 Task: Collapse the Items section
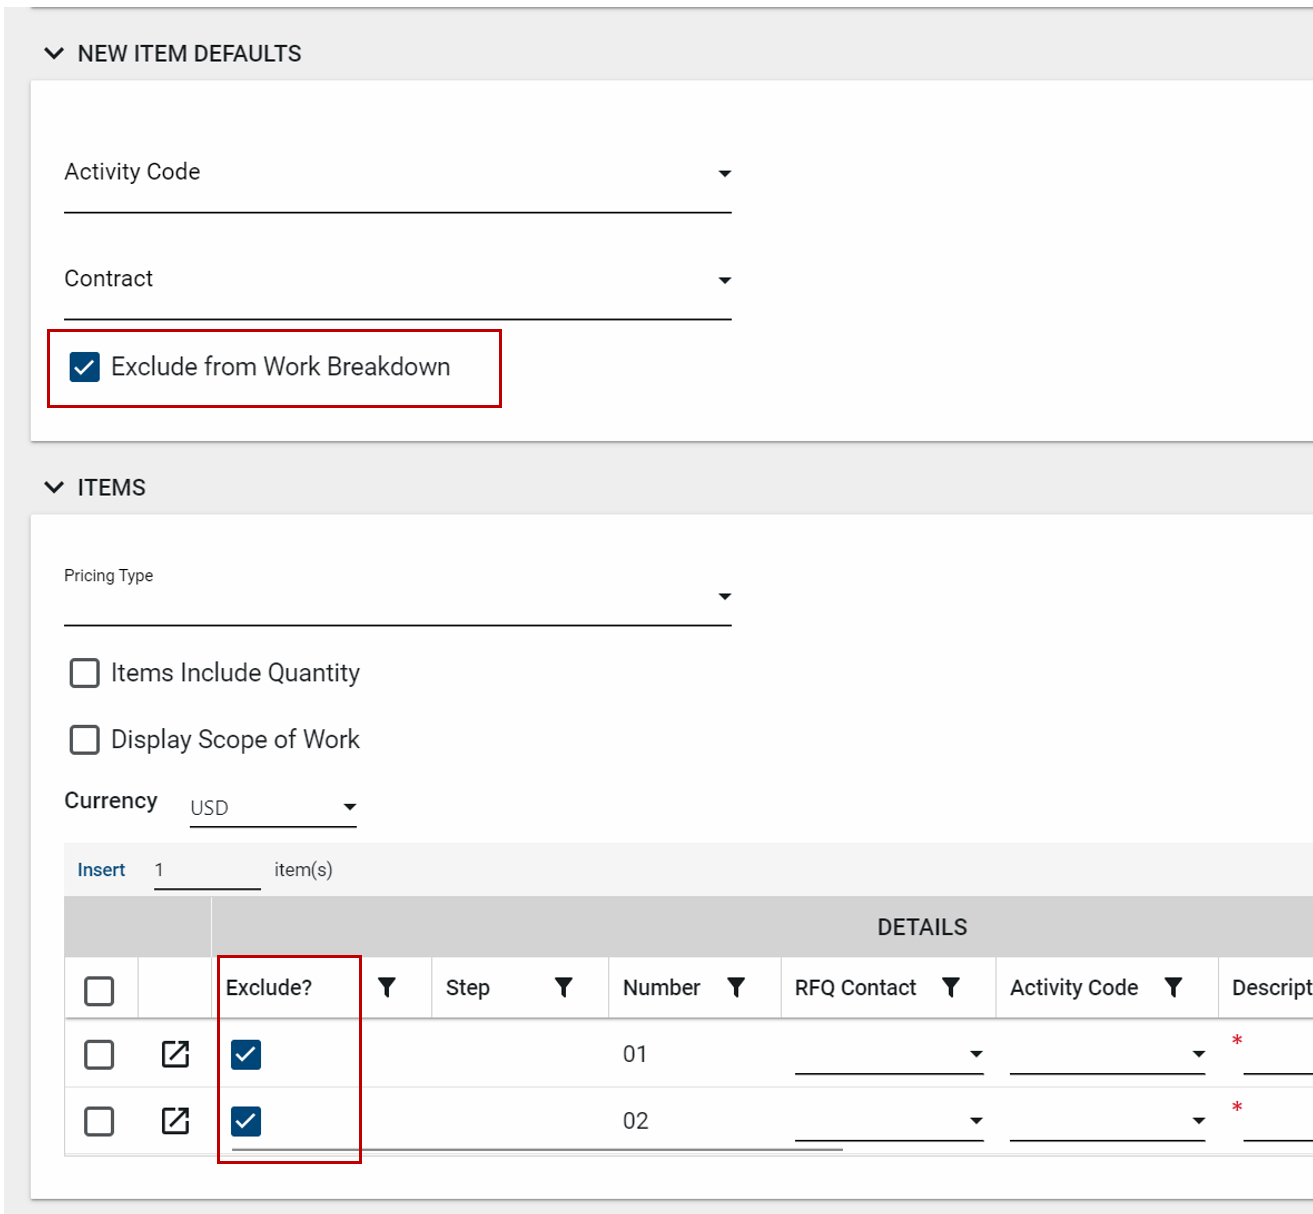[54, 488]
